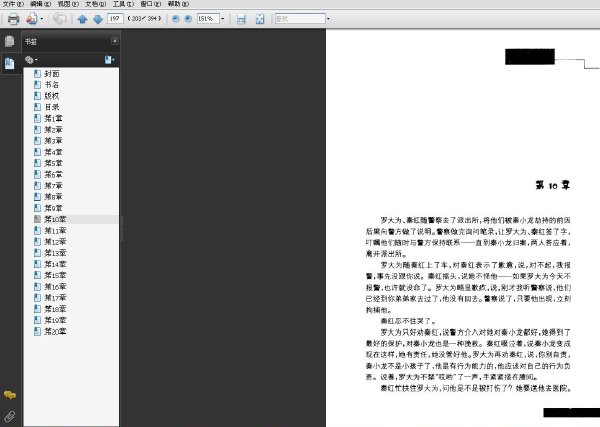Jump to the 第7章 bookmark
This screenshot has width=600, height=427.
click(x=53, y=185)
